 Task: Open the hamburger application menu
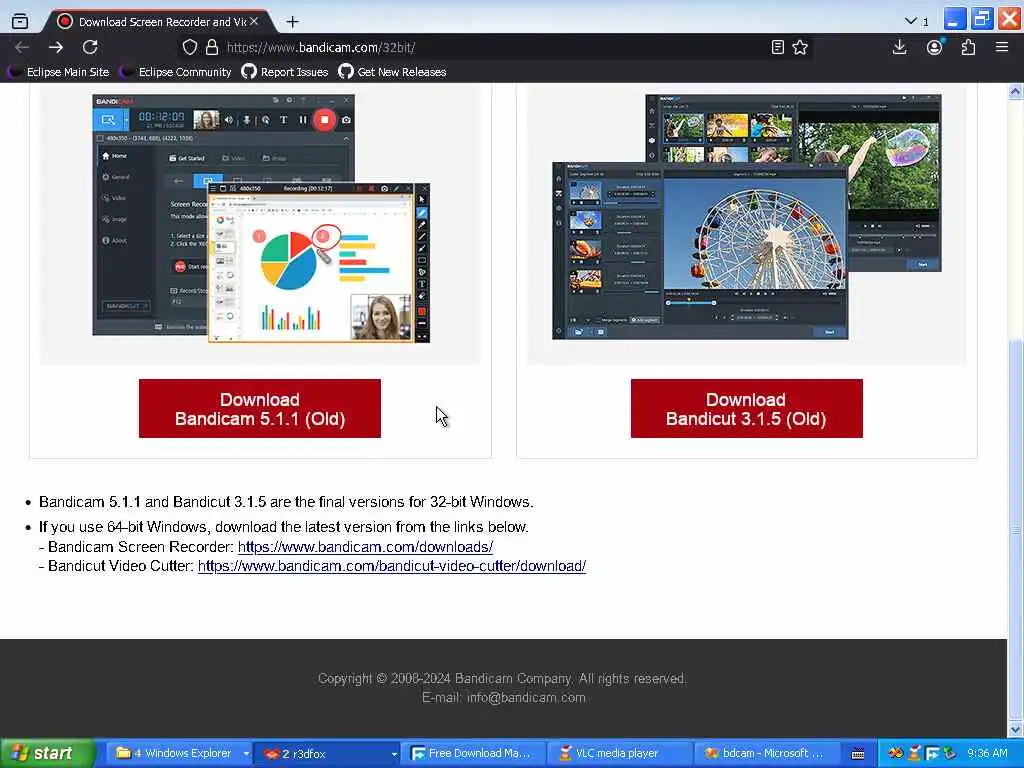[x=1002, y=47]
